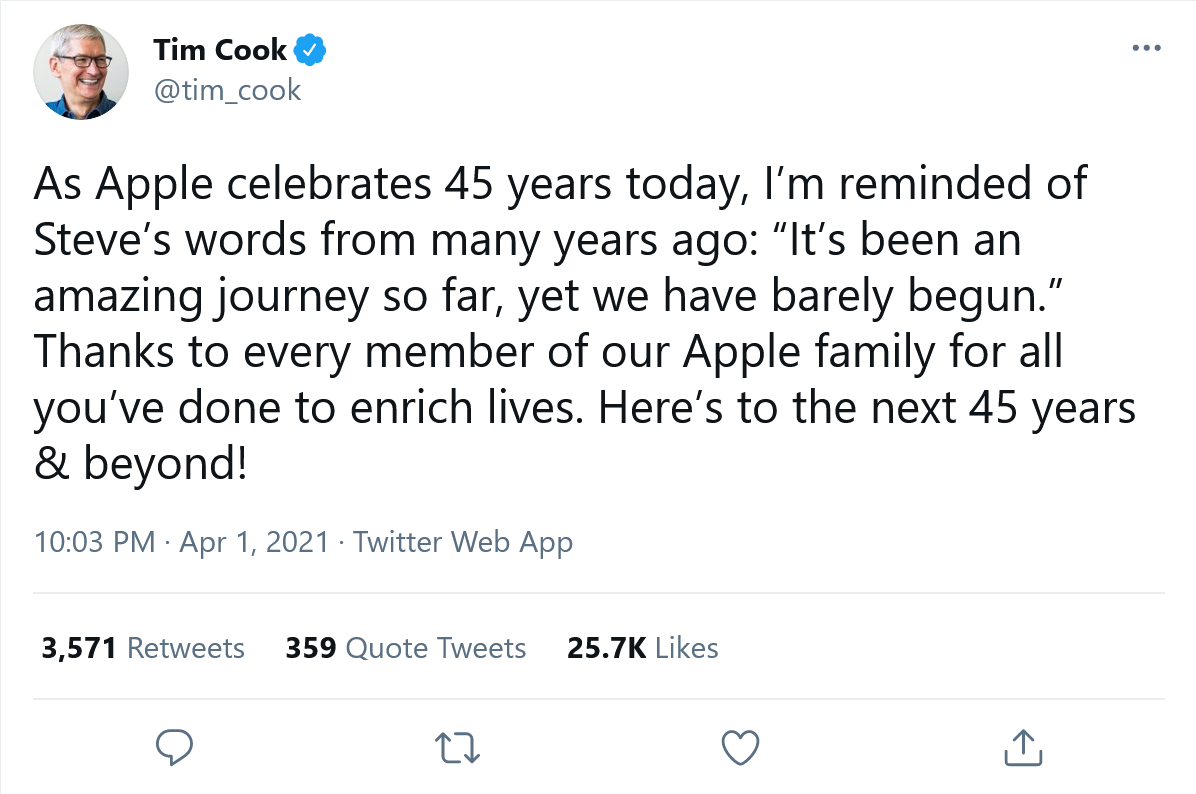Click the retweet arrows icon
This screenshot has height=794, width=1196.
(x=459, y=746)
